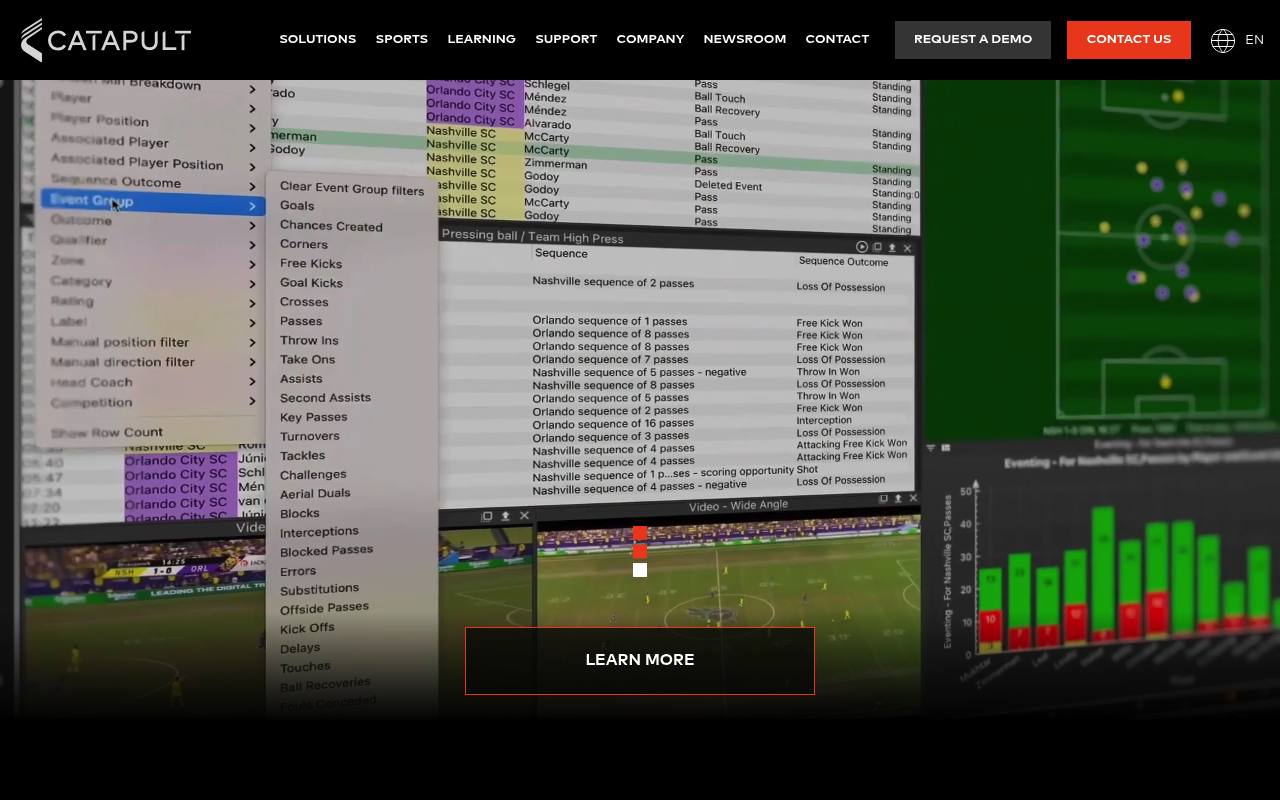Pick Goal Kicks in the submenu
Screen dimensions: 1280x800
click(x=311, y=283)
